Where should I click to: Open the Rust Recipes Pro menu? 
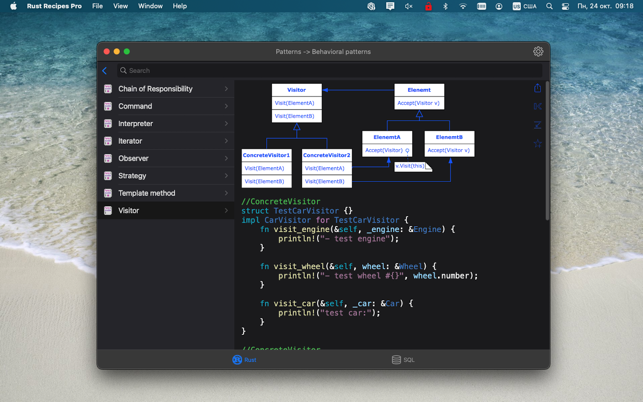(x=54, y=6)
